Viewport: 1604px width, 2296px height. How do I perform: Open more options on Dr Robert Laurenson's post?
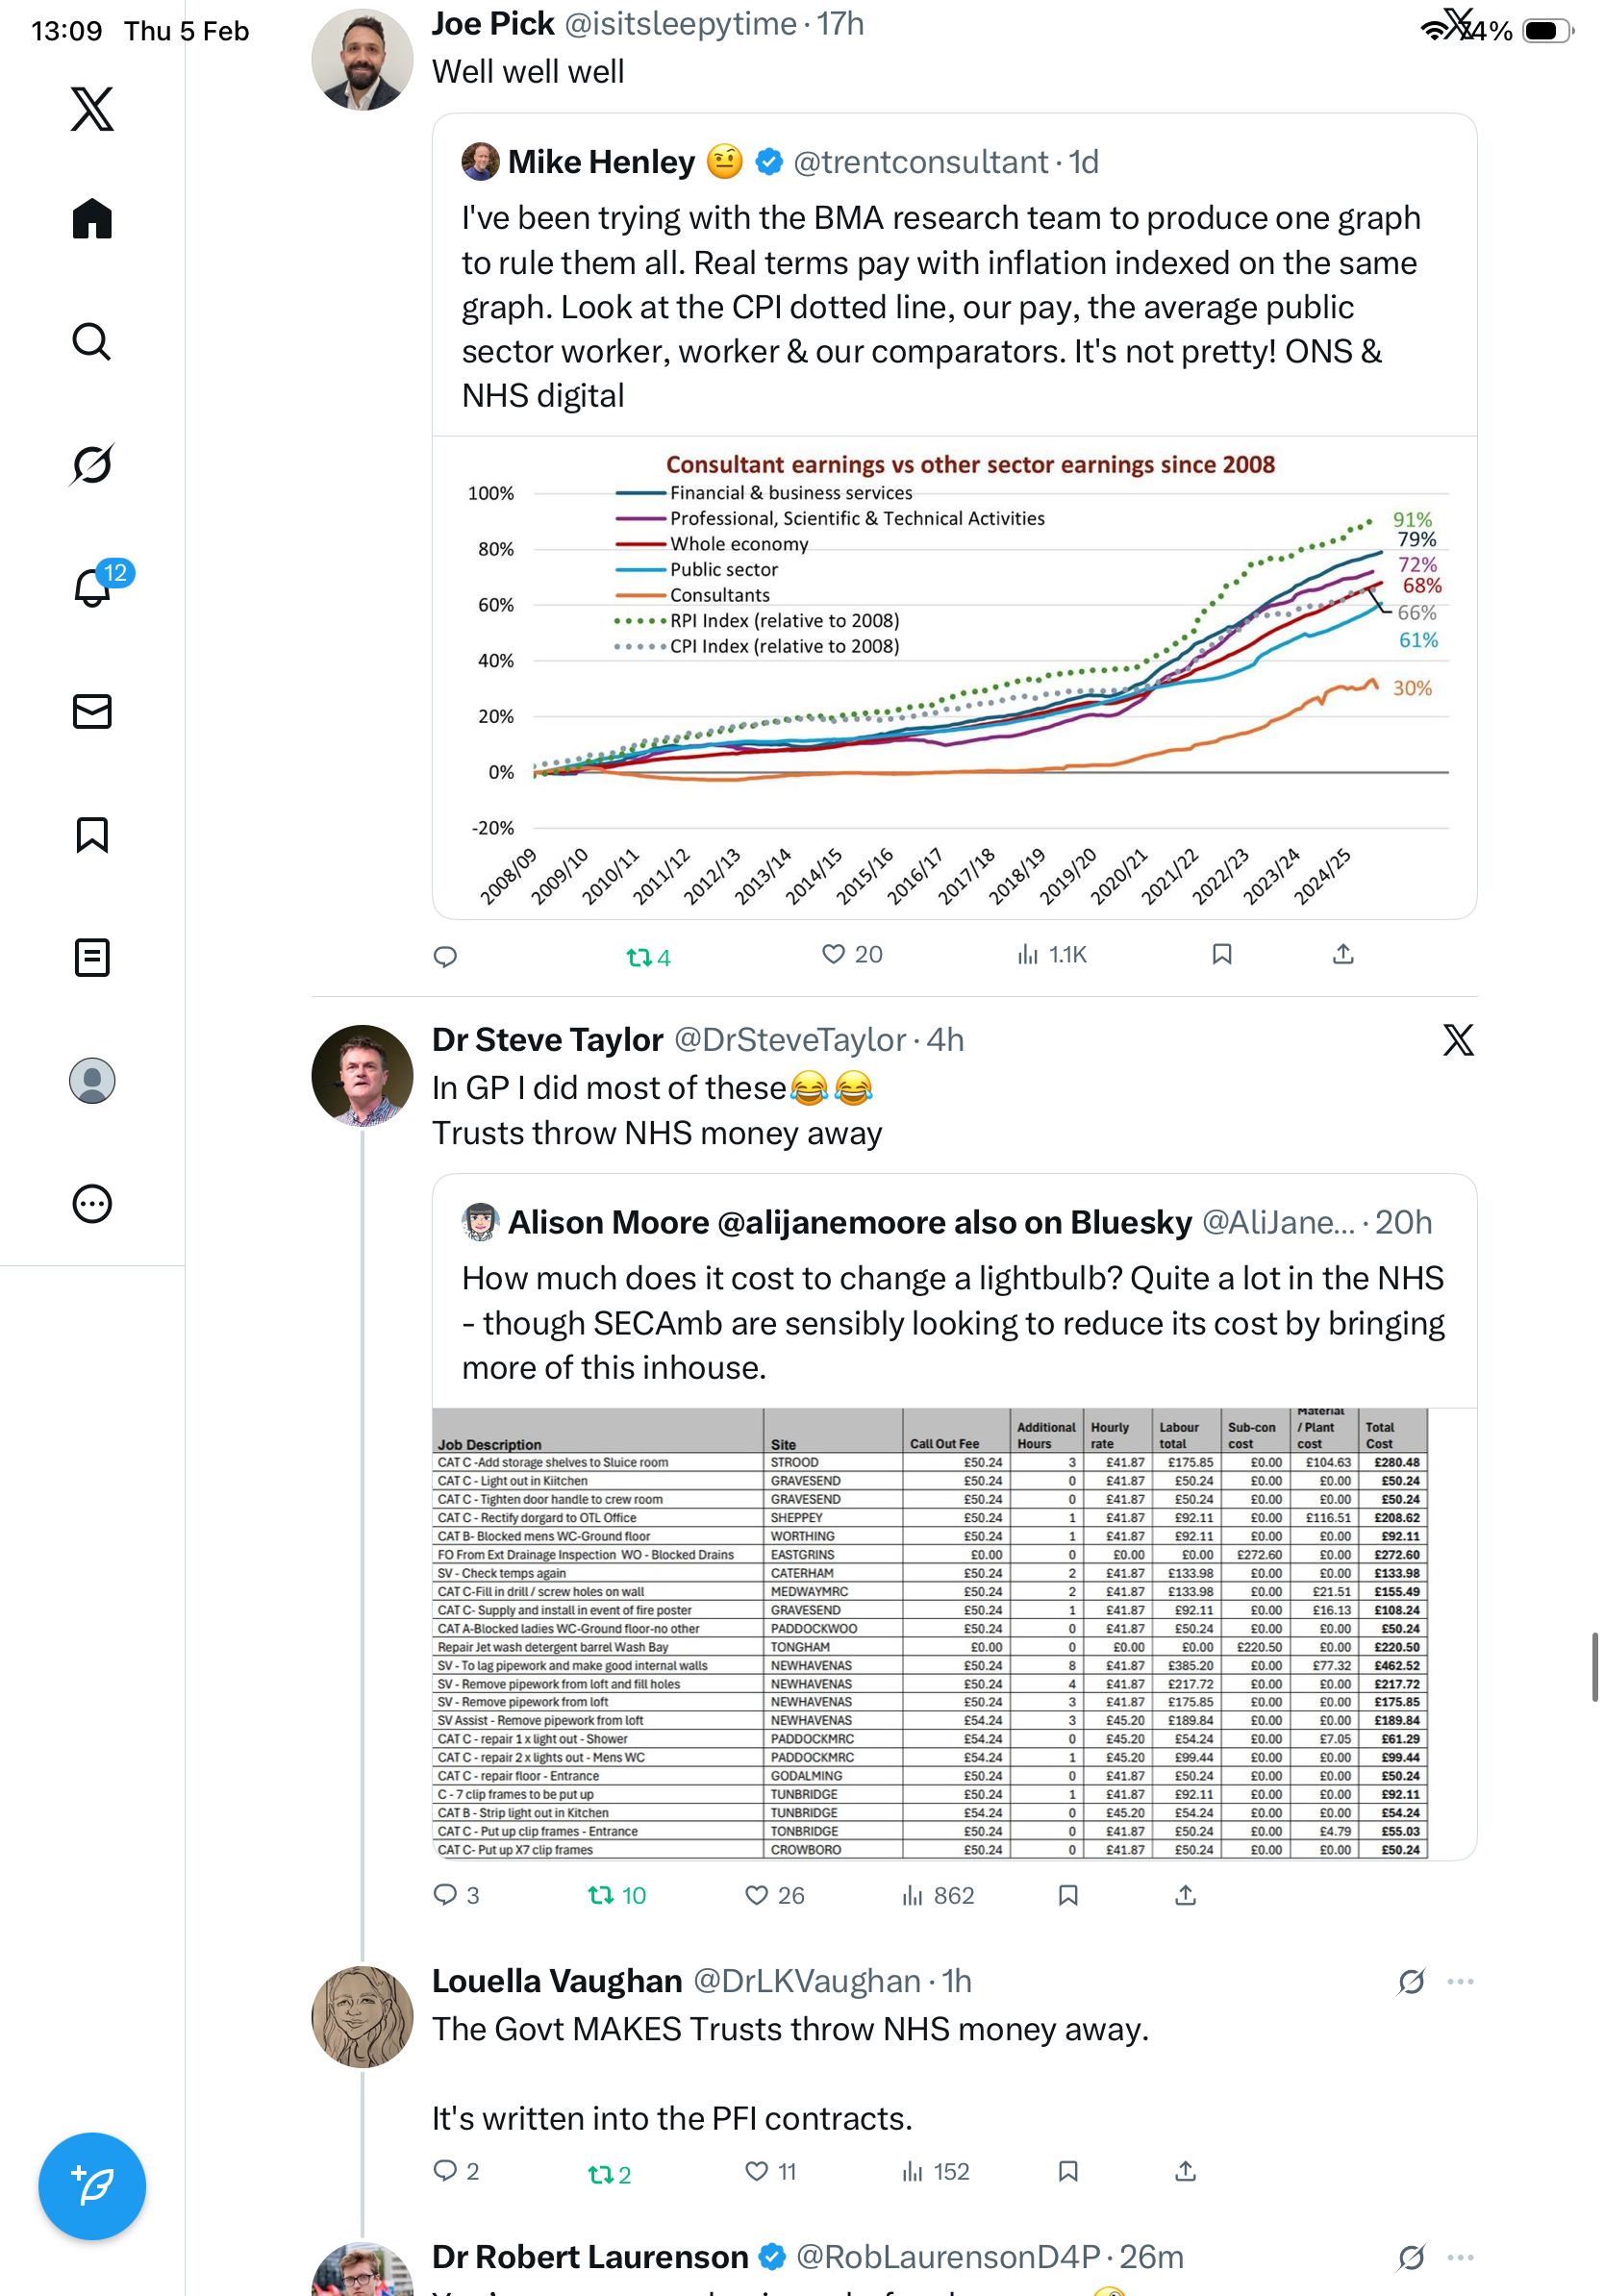1460,2257
